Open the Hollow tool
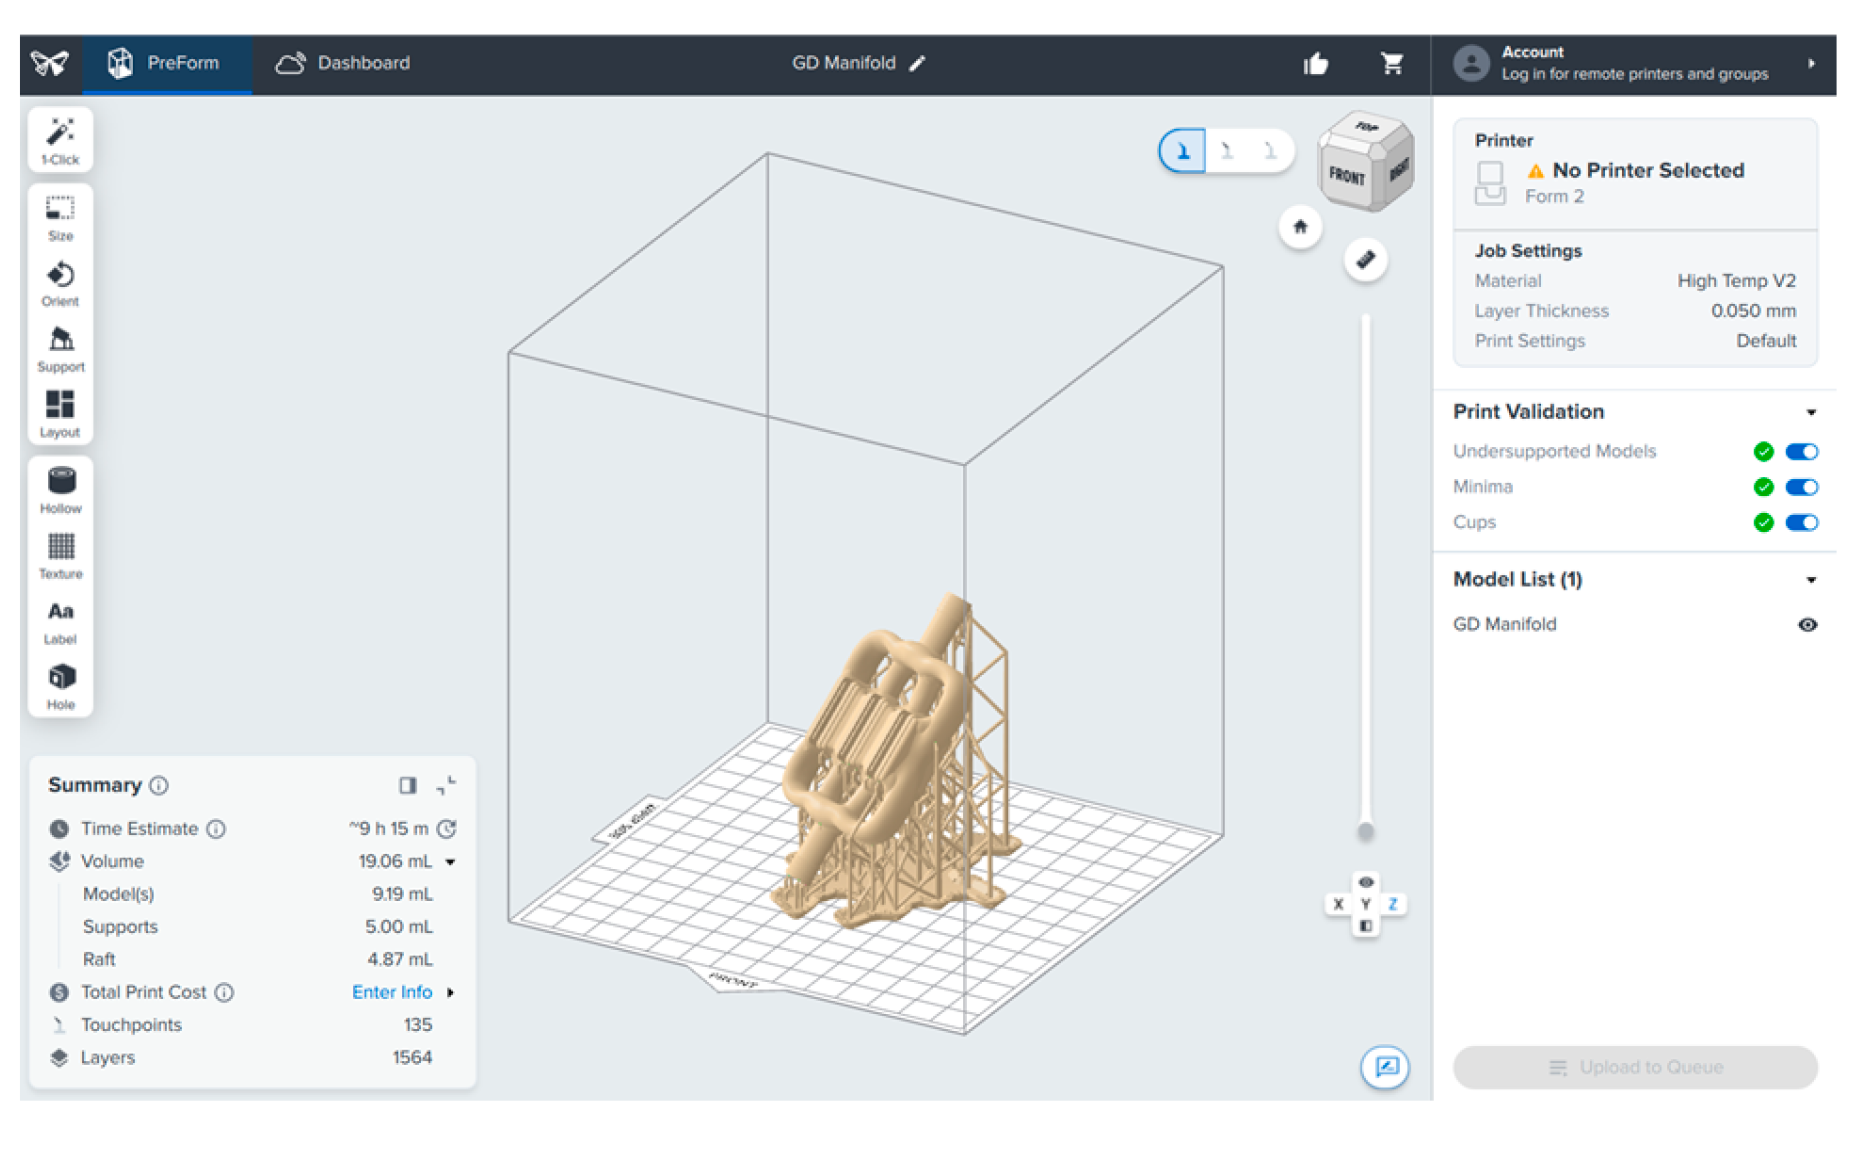The image size is (1862, 1160). tap(60, 490)
